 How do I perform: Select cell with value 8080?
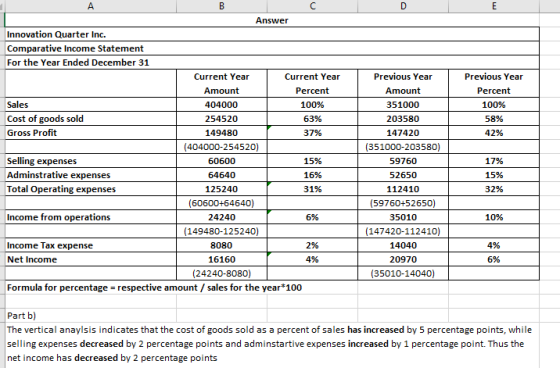(x=222, y=245)
